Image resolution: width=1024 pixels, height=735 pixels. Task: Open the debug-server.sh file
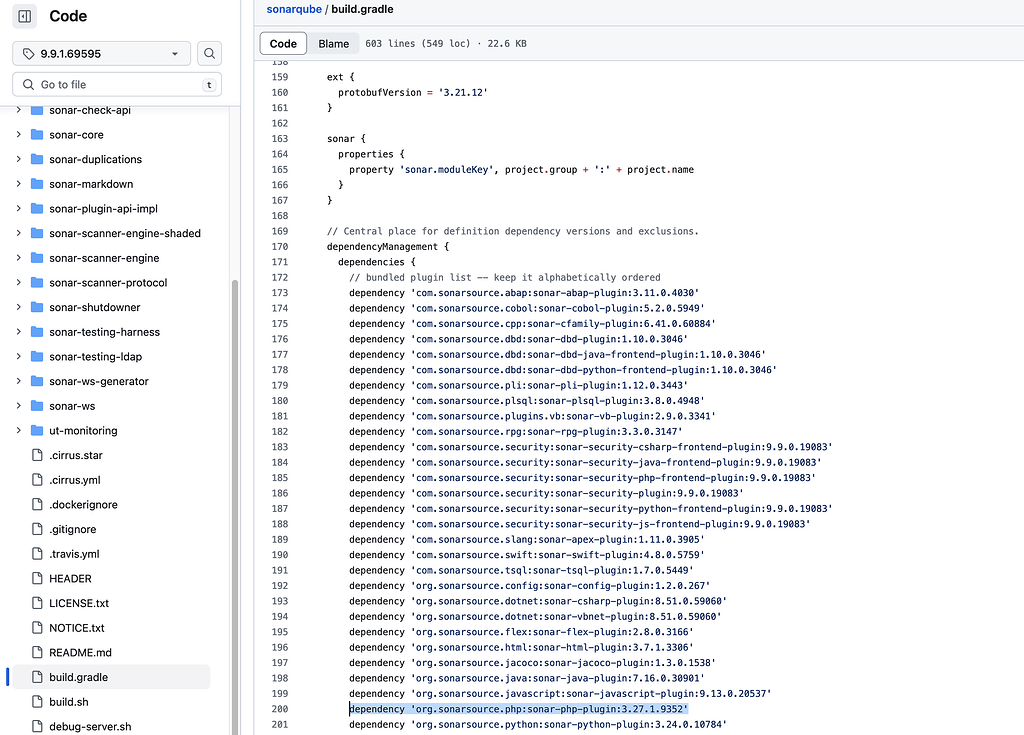coord(90,726)
